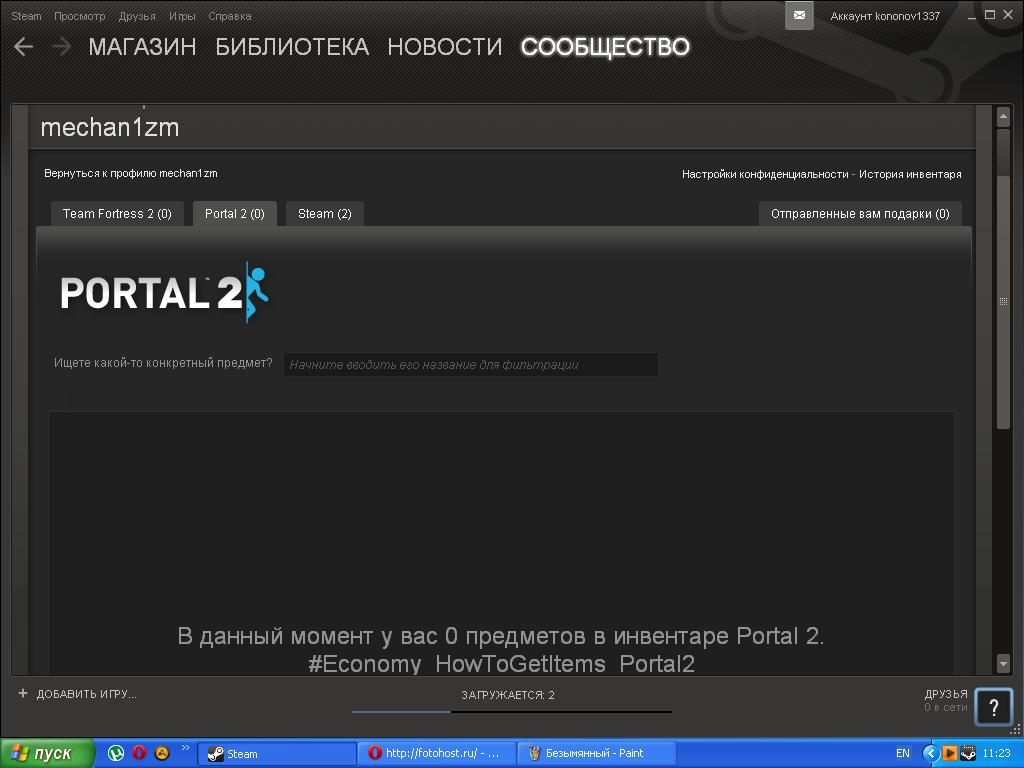The height and width of the screenshot is (768, 1024).
Task: Click the download progress bar
Action: [x=511, y=711]
